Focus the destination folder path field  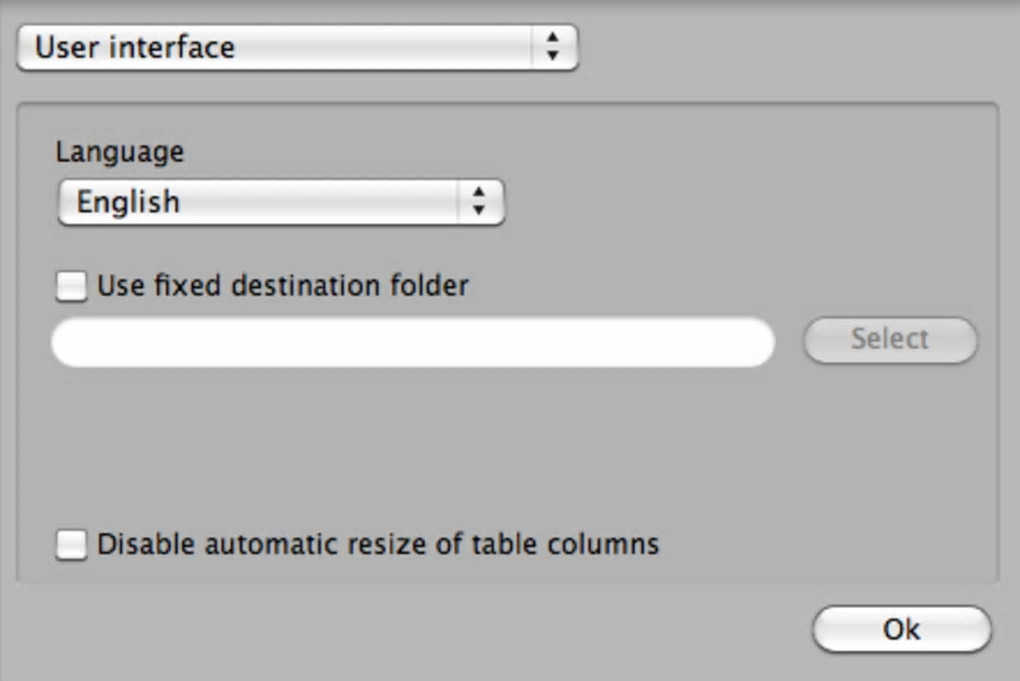(x=412, y=342)
